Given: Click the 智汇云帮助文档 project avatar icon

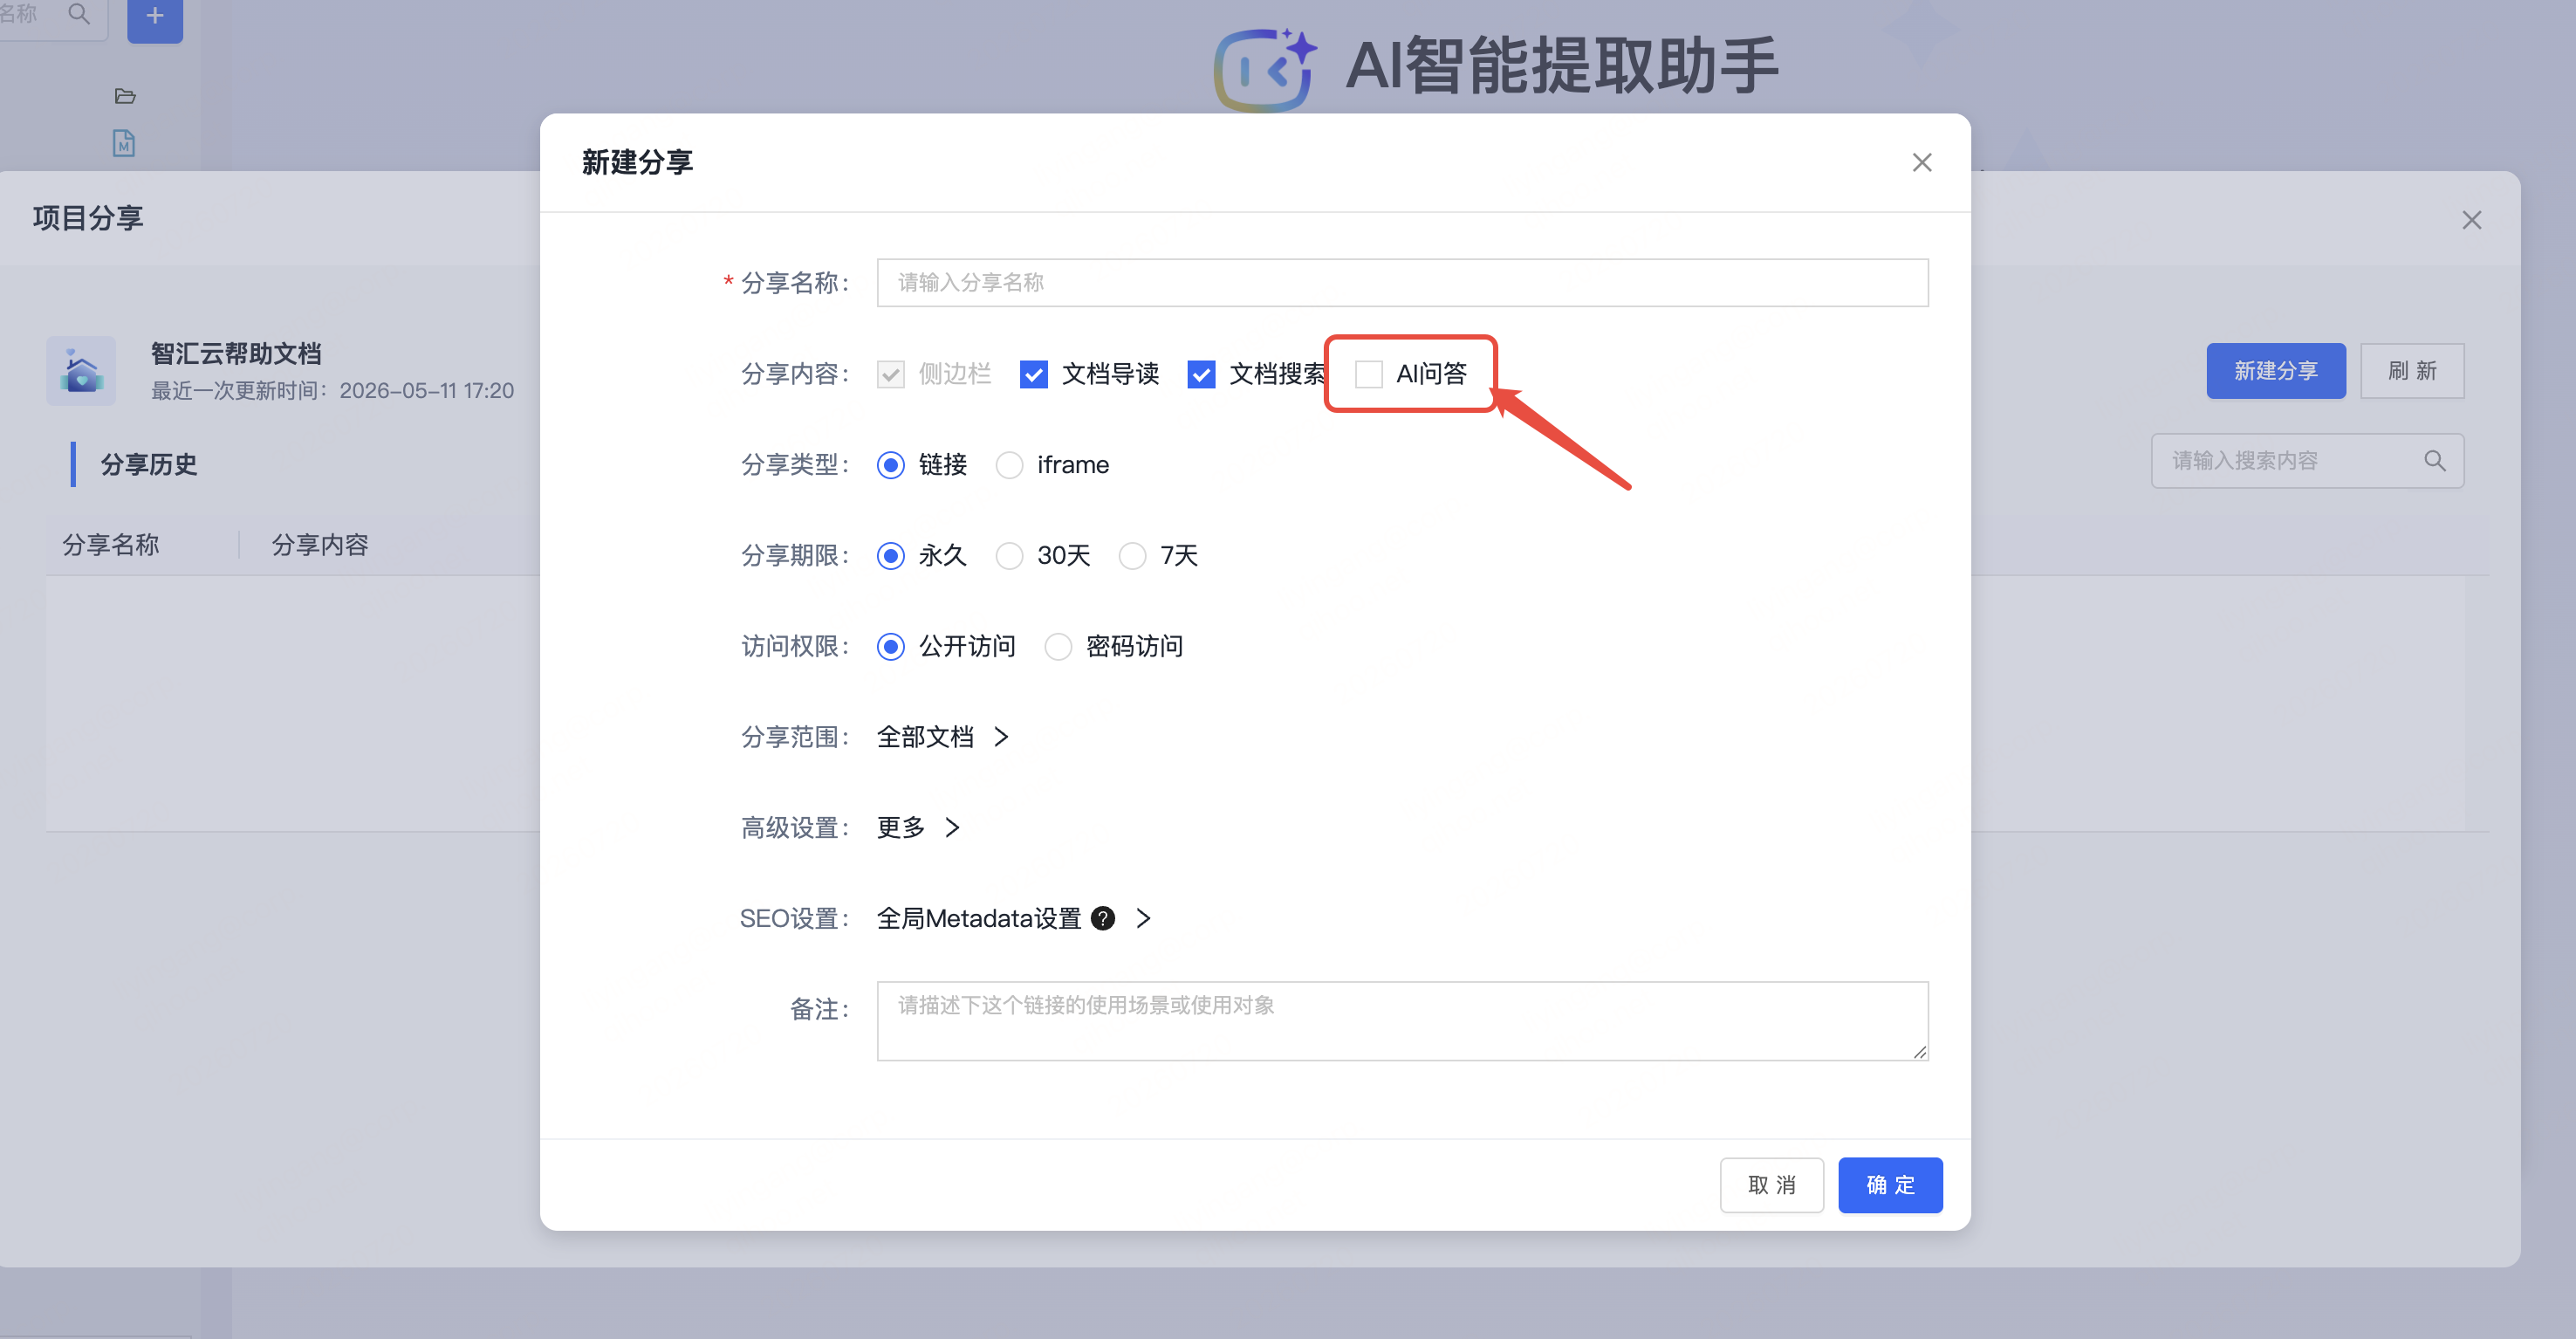Looking at the screenshot, I should point(81,370).
